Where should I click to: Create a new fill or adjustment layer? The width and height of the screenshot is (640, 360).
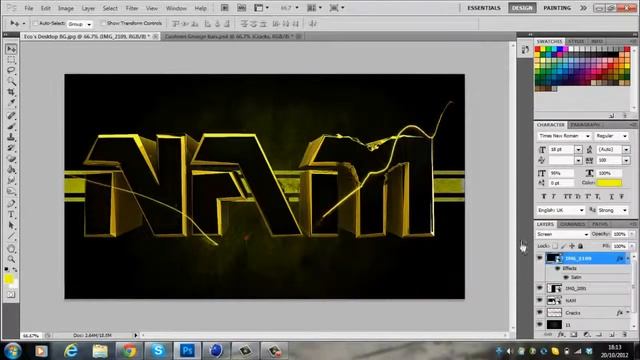click(587, 335)
